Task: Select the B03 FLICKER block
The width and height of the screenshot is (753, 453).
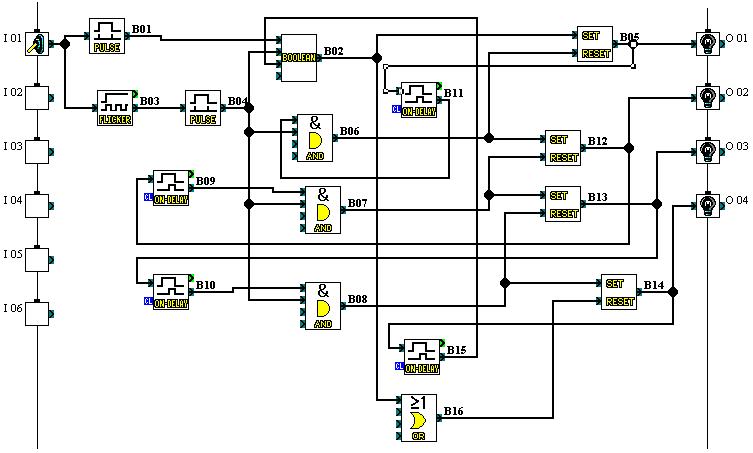Action: pos(115,108)
